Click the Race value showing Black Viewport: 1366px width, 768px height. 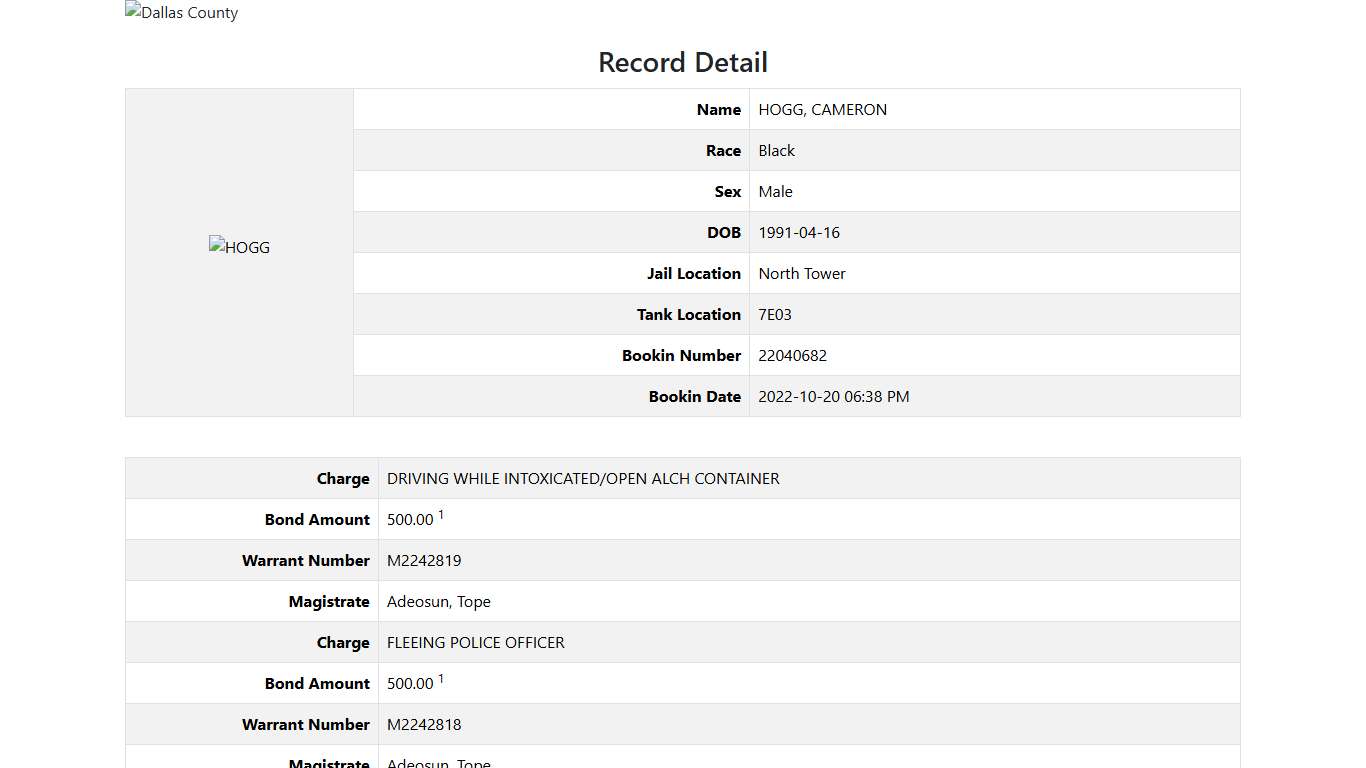coord(776,150)
